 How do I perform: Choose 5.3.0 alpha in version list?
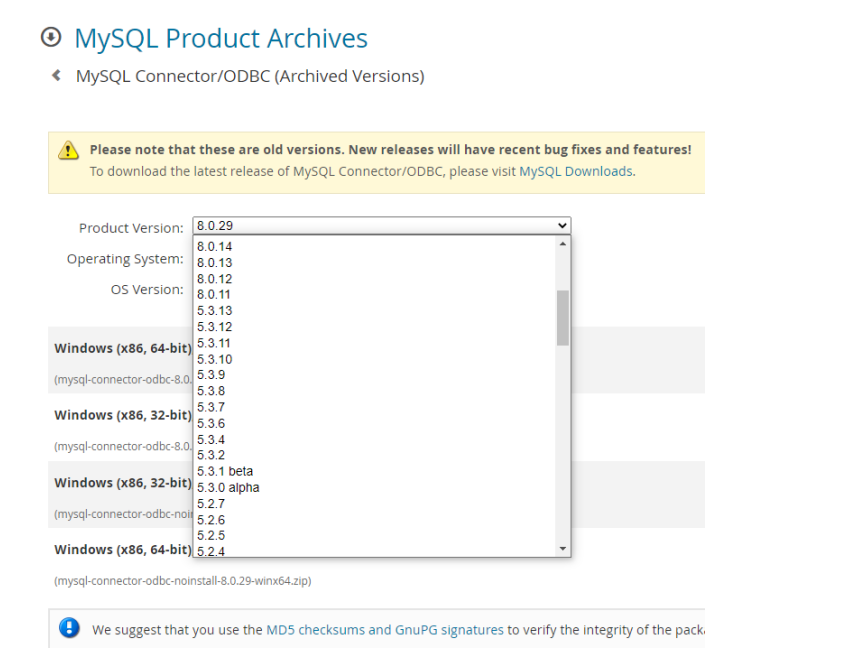228,488
